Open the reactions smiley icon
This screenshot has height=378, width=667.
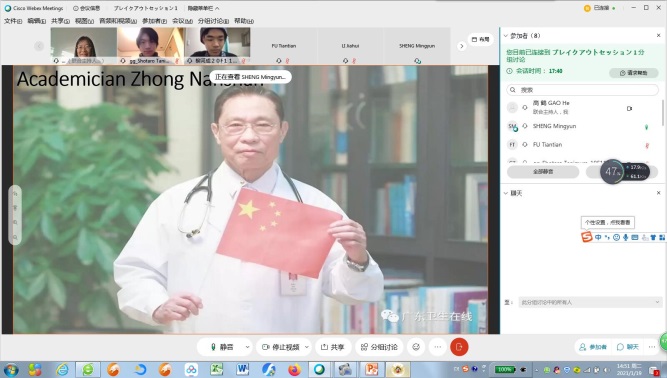click(x=416, y=347)
